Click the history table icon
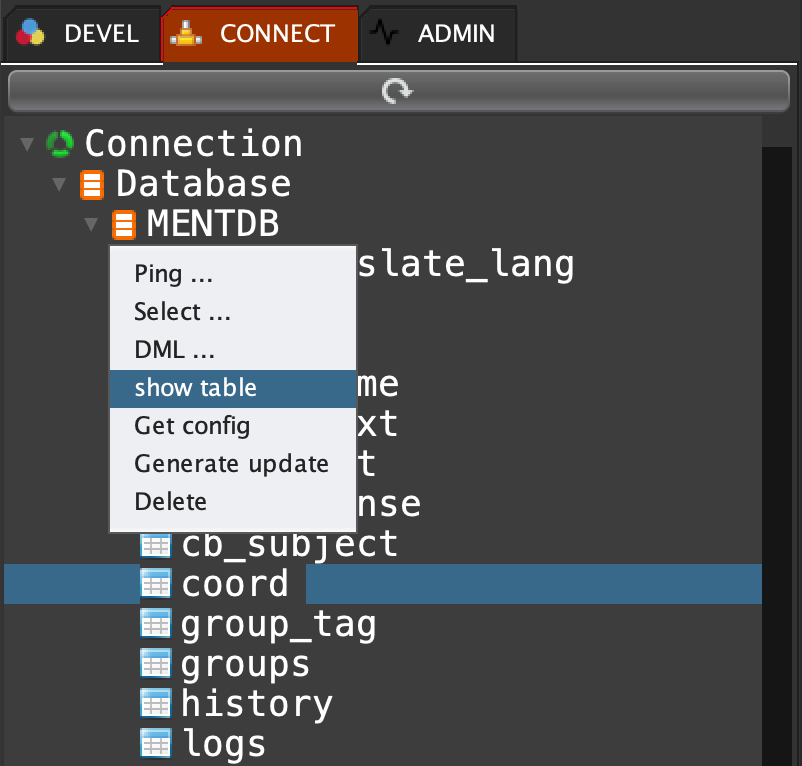 (155, 704)
